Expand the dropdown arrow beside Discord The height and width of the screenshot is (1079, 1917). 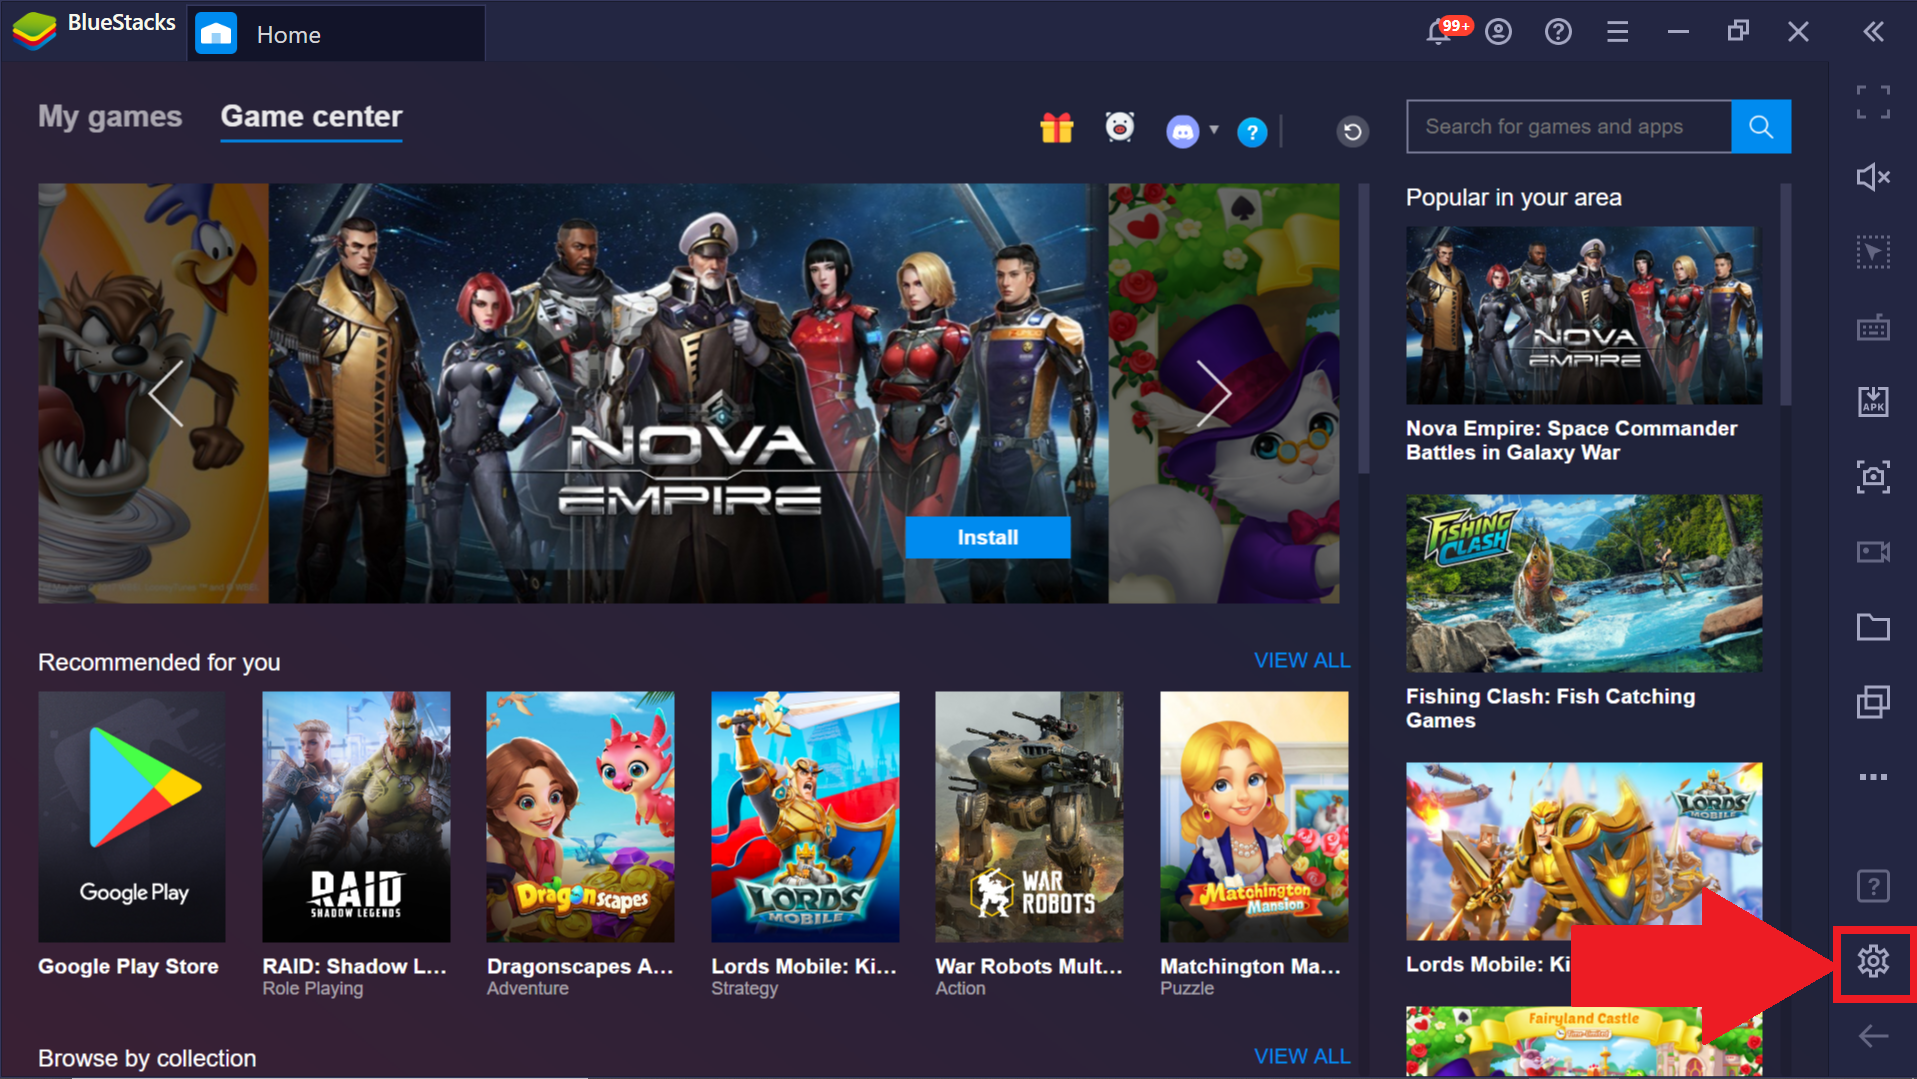[x=1214, y=129]
